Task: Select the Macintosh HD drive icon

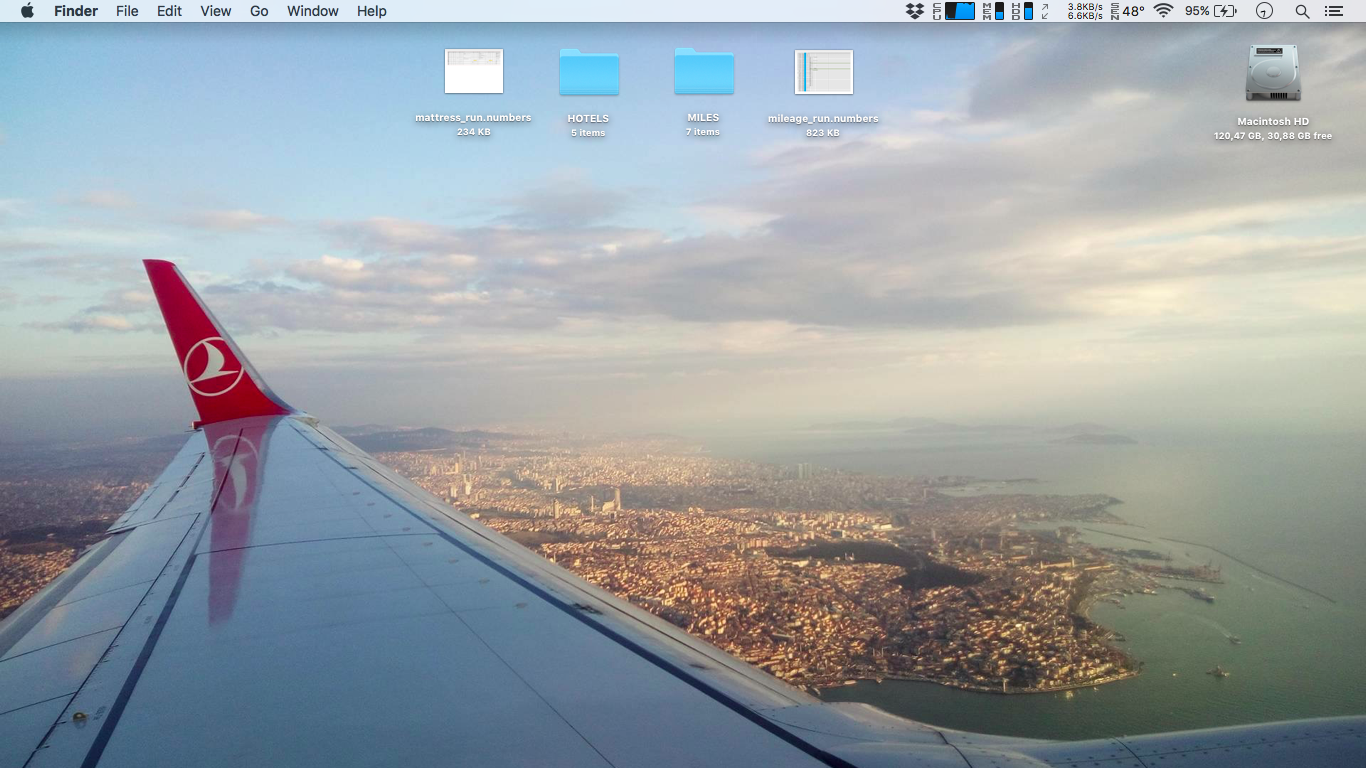Action: click(1273, 73)
